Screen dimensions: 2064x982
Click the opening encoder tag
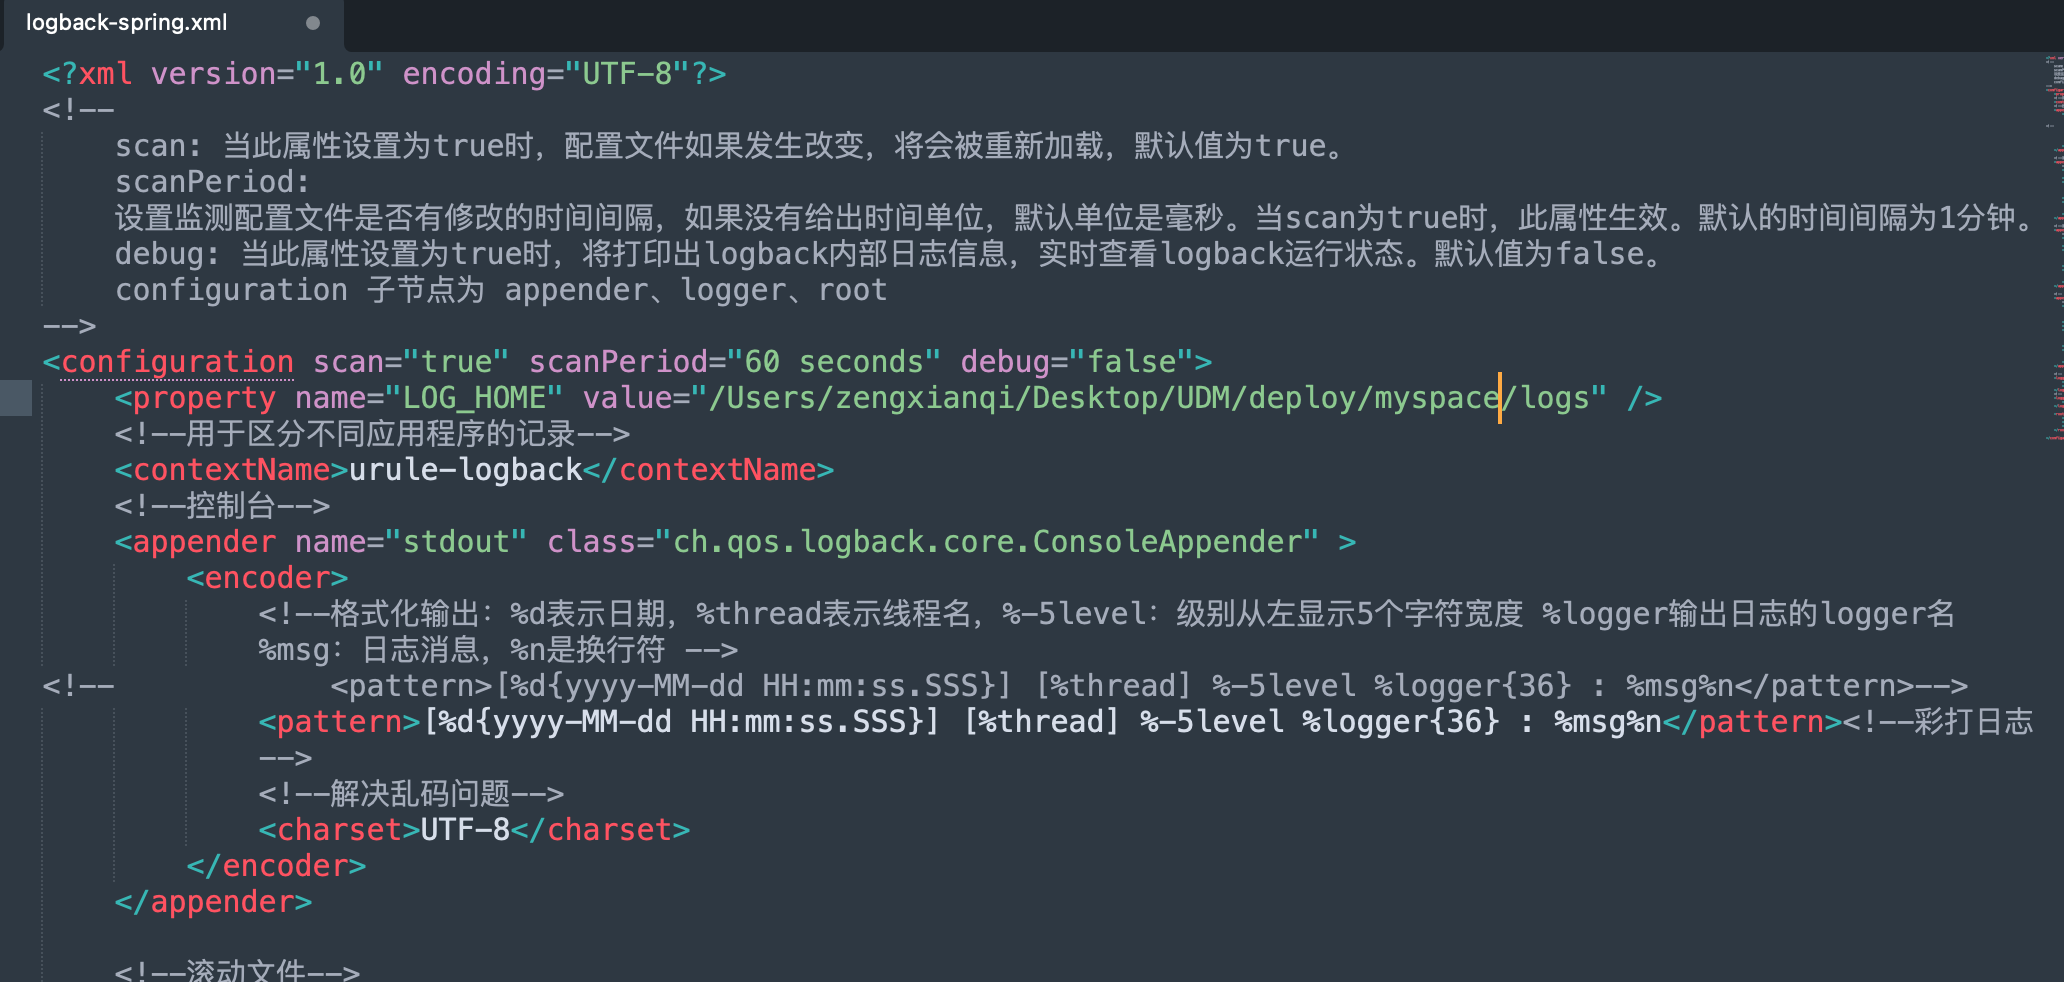tap(267, 578)
